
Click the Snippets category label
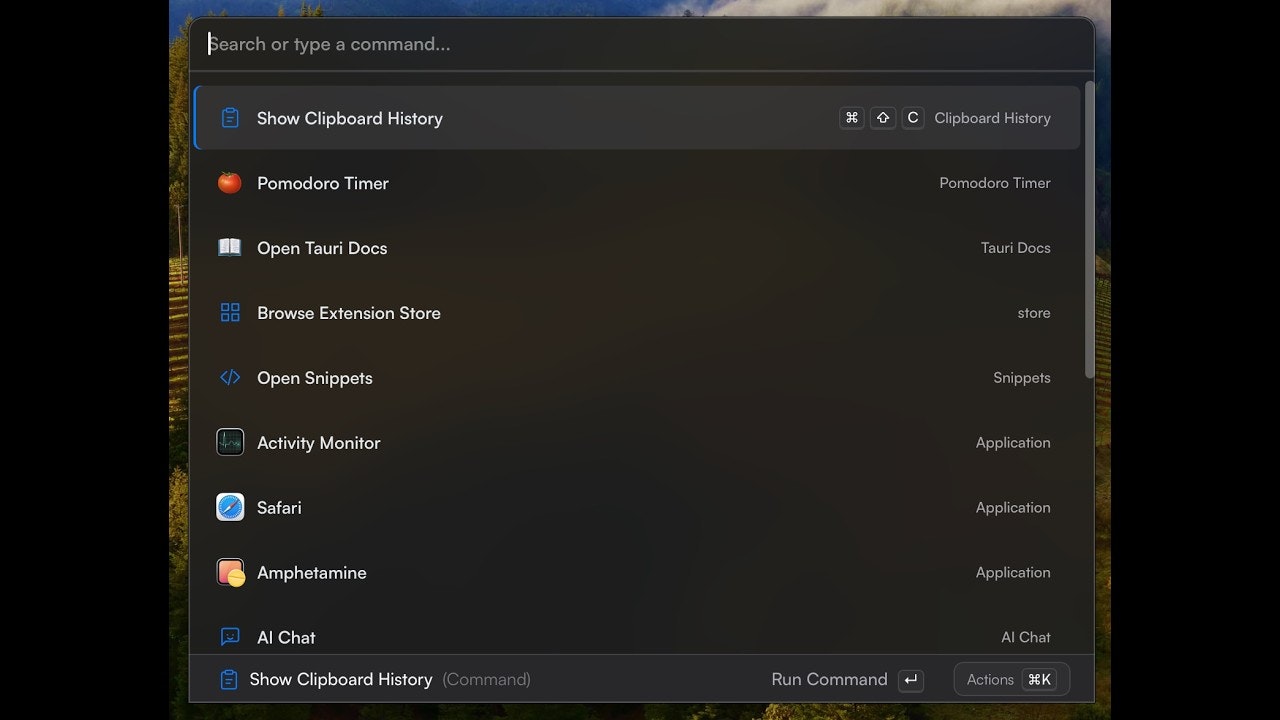1022,378
